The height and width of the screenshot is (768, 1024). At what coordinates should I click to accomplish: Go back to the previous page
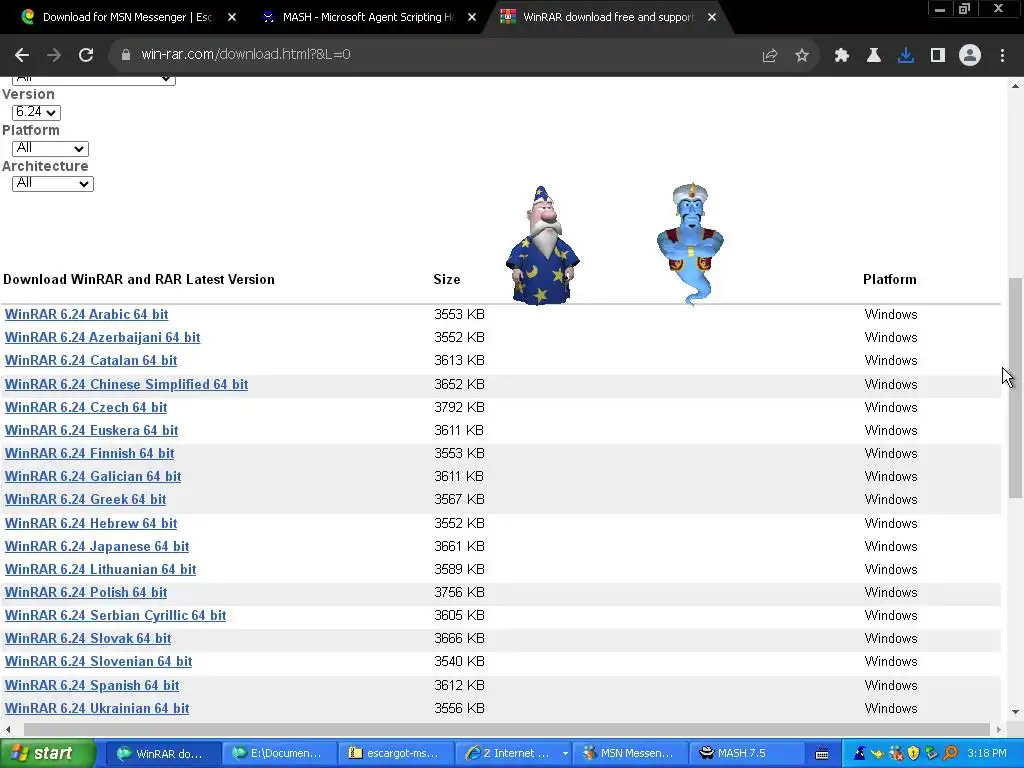[x=22, y=55]
